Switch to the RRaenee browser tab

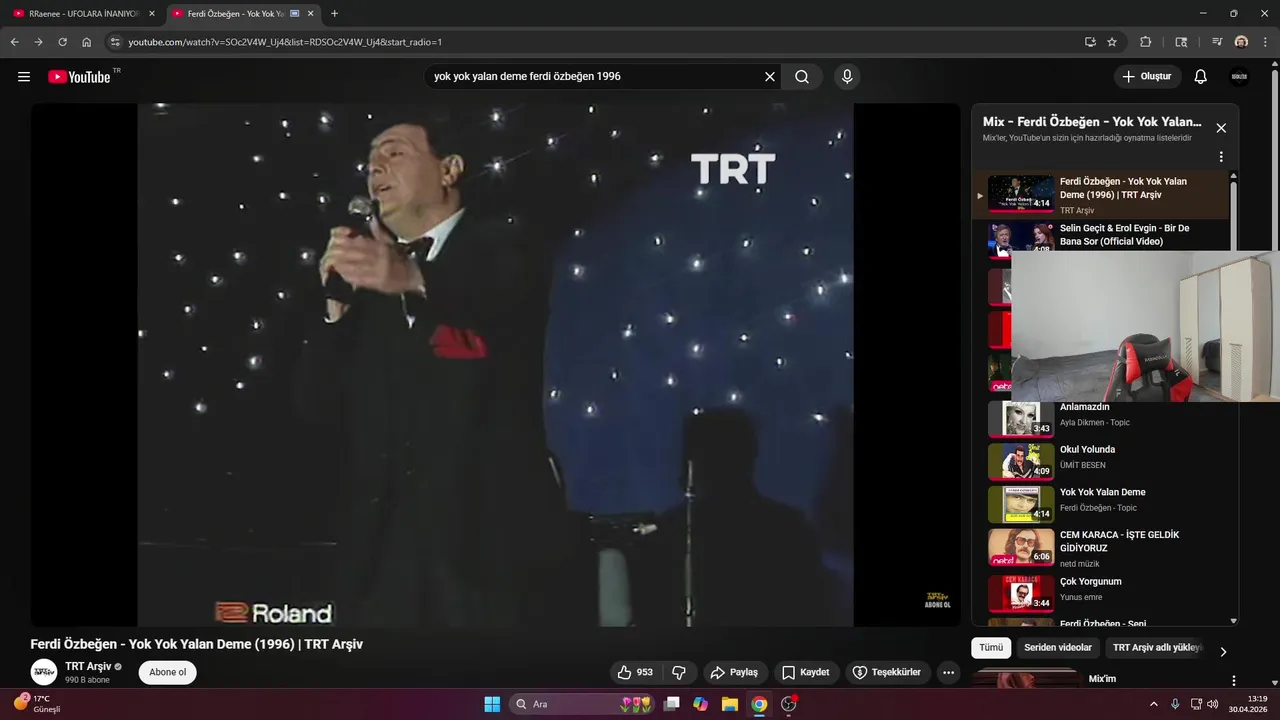(84, 14)
